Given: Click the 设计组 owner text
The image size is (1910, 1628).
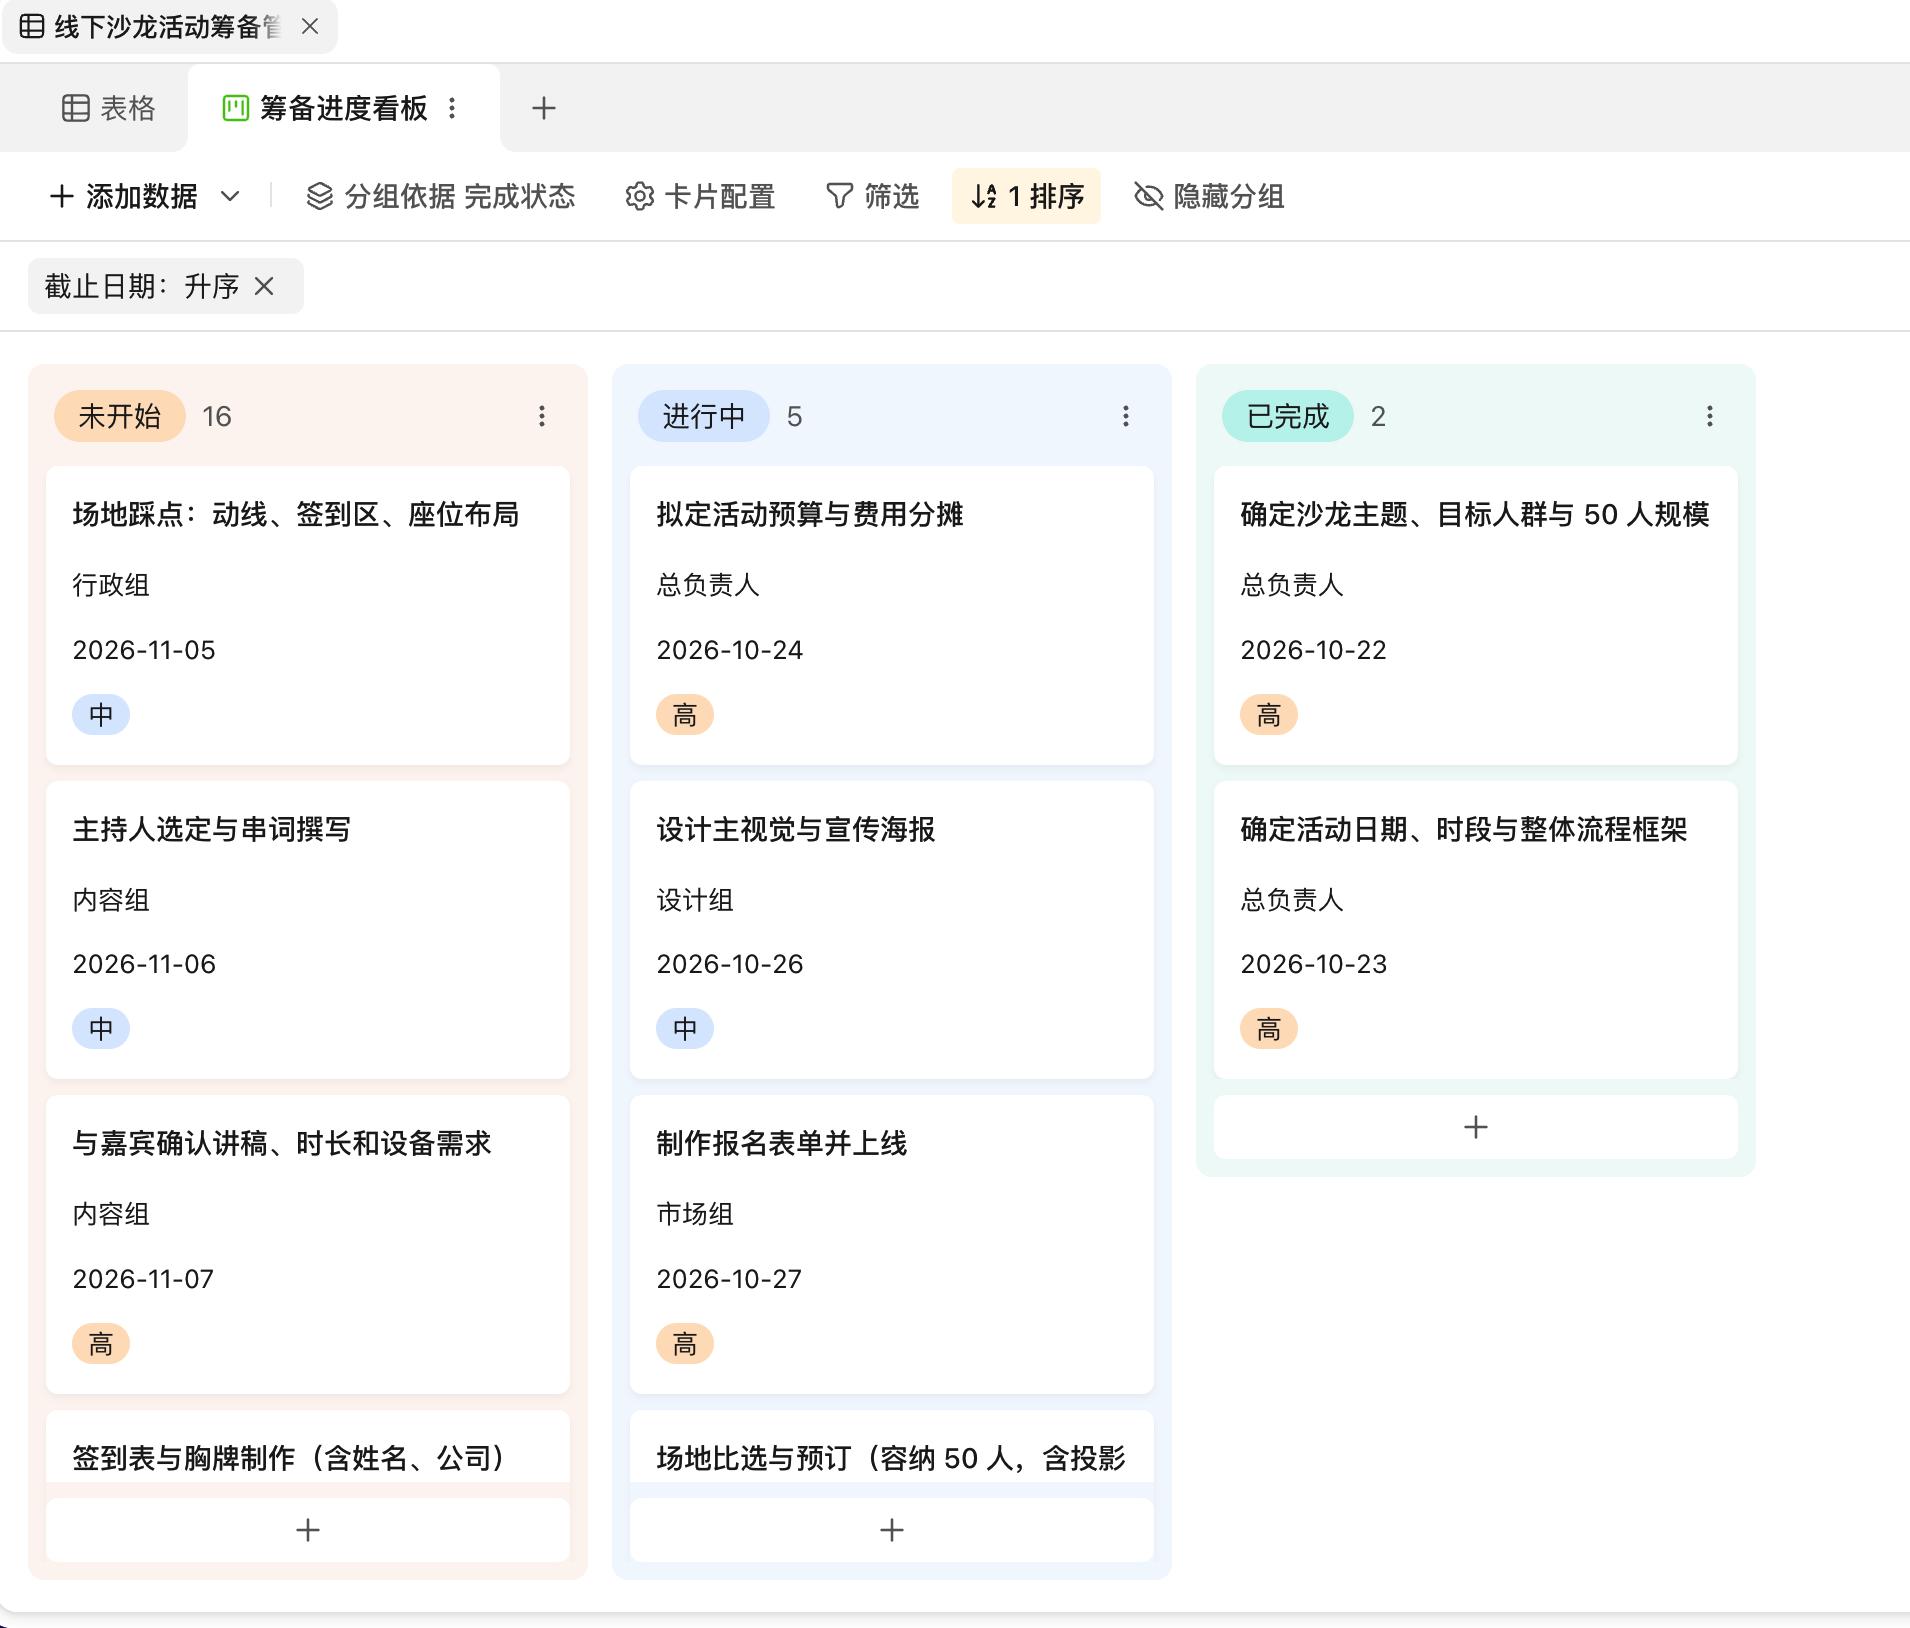Looking at the screenshot, I should (695, 900).
